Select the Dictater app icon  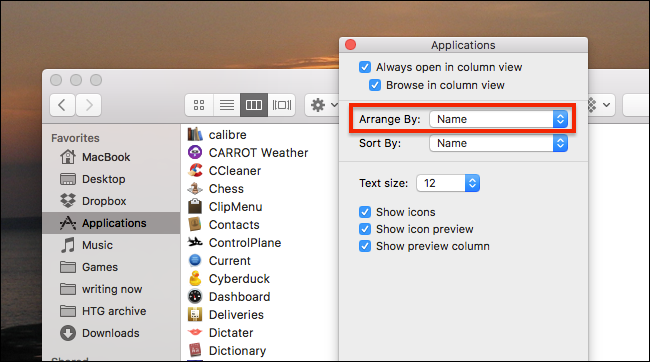click(195, 332)
